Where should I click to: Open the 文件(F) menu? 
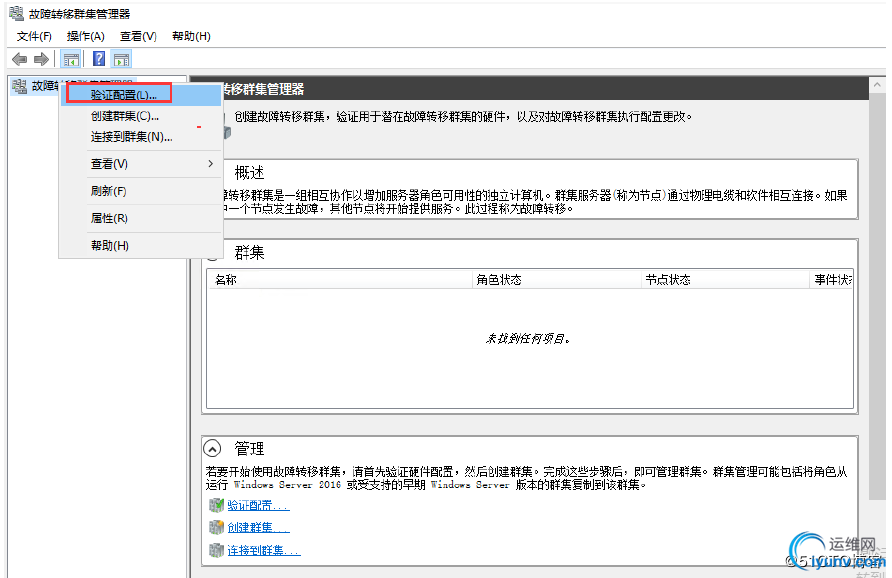(x=34, y=36)
